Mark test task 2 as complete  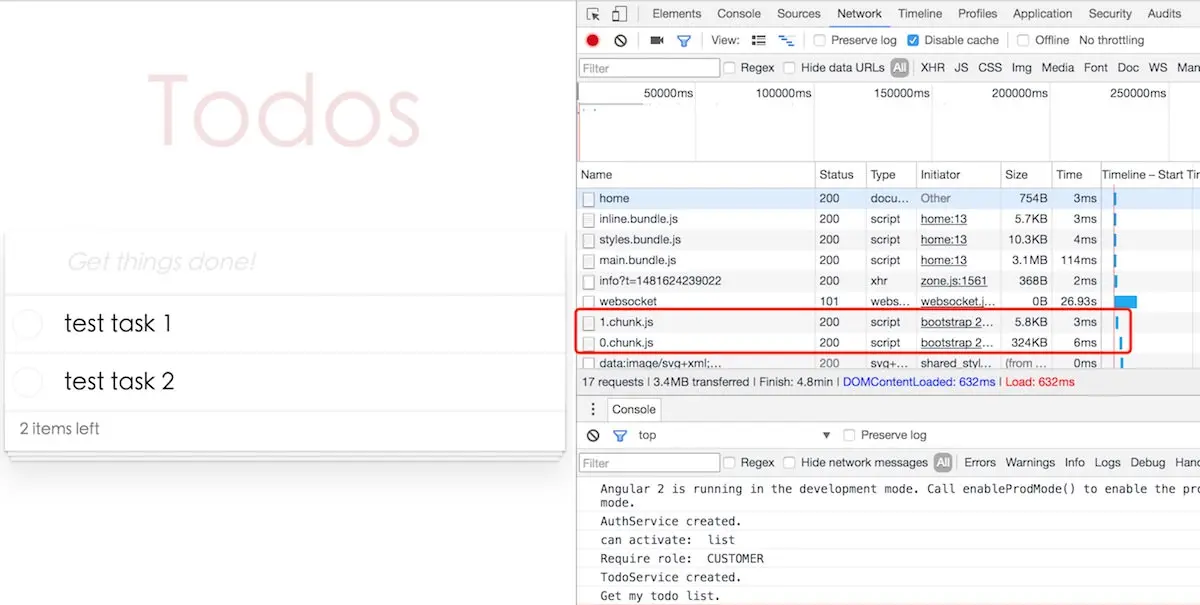[x=28, y=382]
